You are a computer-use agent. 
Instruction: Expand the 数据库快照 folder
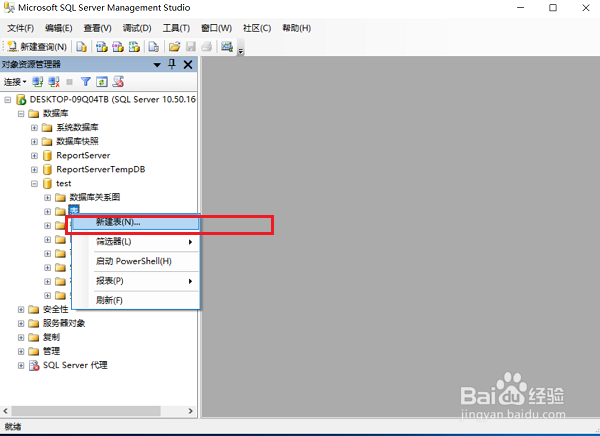click(34, 142)
